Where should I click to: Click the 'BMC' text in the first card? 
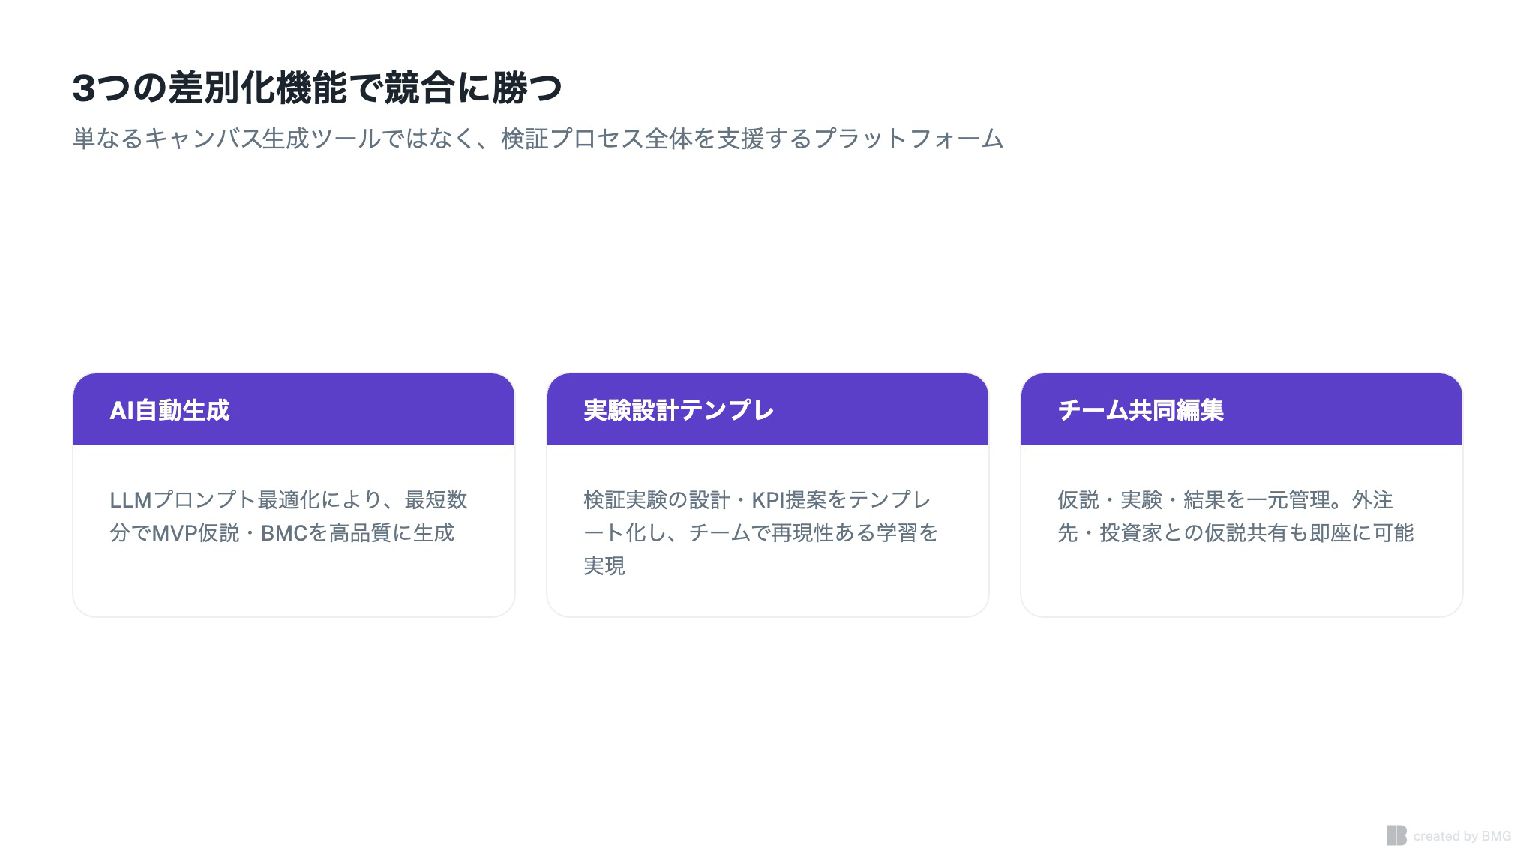(283, 533)
